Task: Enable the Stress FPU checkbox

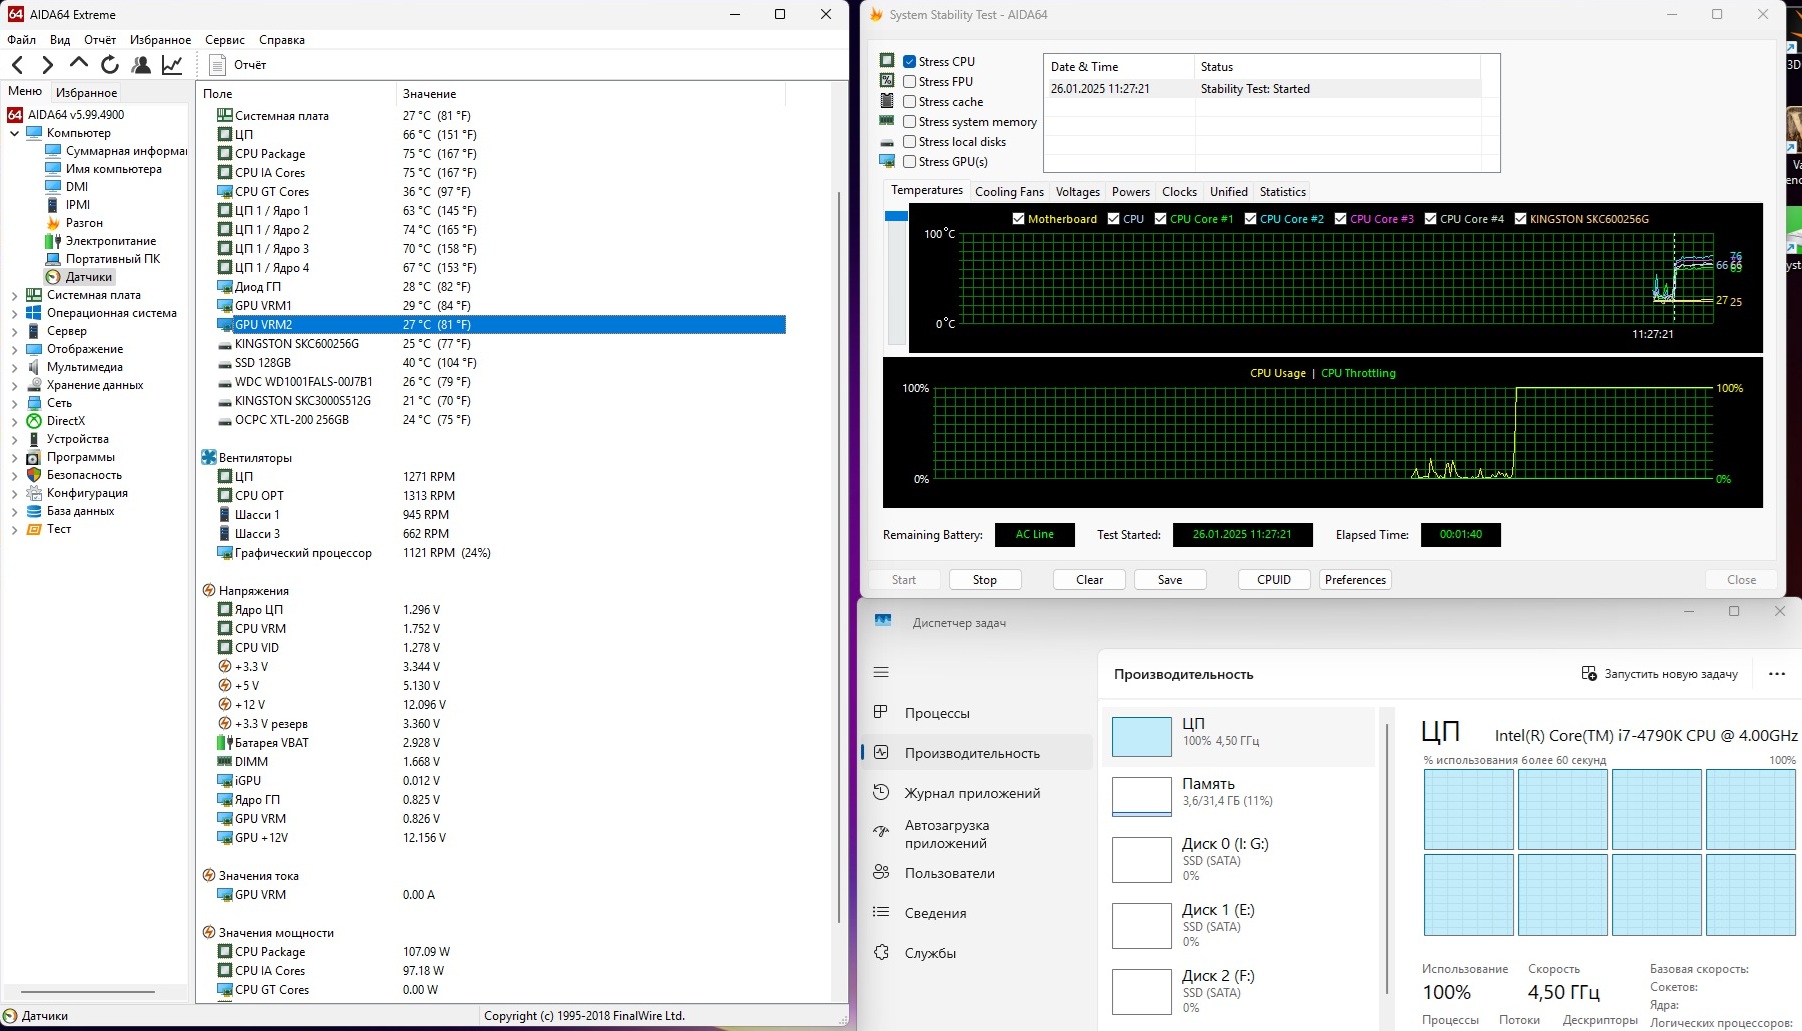Action: [x=909, y=82]
